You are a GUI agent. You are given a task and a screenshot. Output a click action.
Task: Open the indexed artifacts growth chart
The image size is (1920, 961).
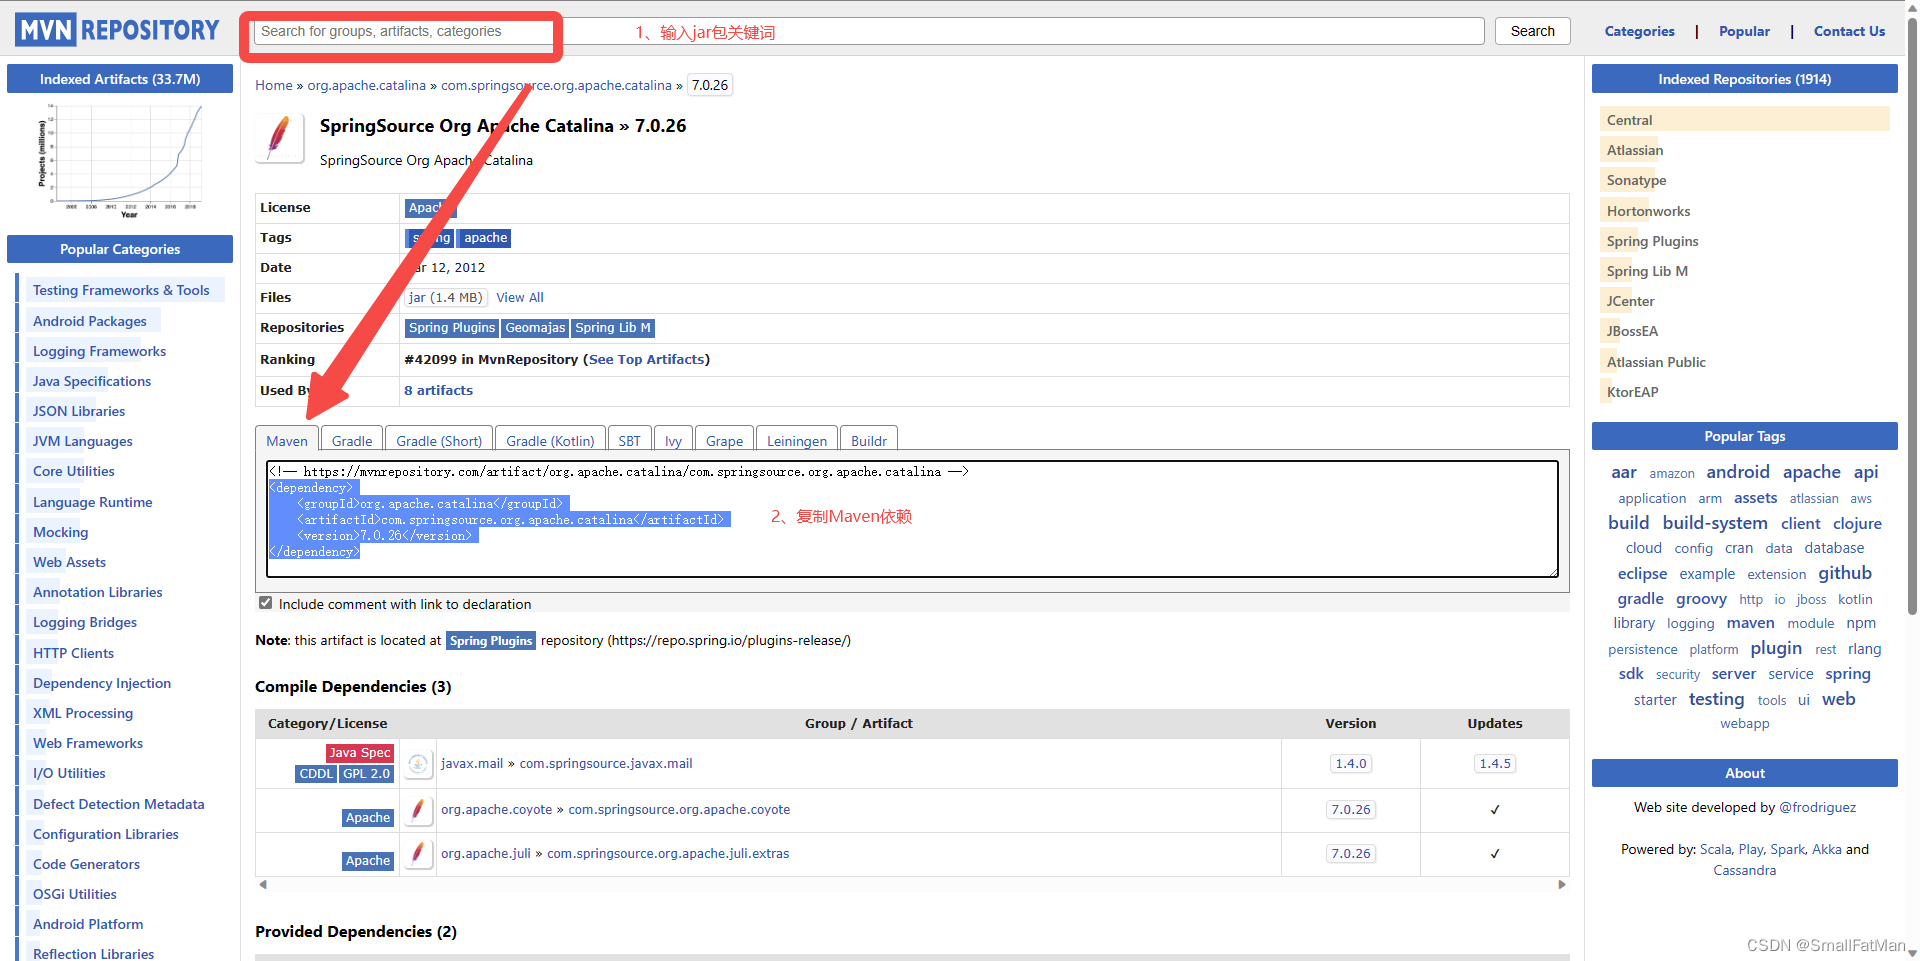click(120, 160)
